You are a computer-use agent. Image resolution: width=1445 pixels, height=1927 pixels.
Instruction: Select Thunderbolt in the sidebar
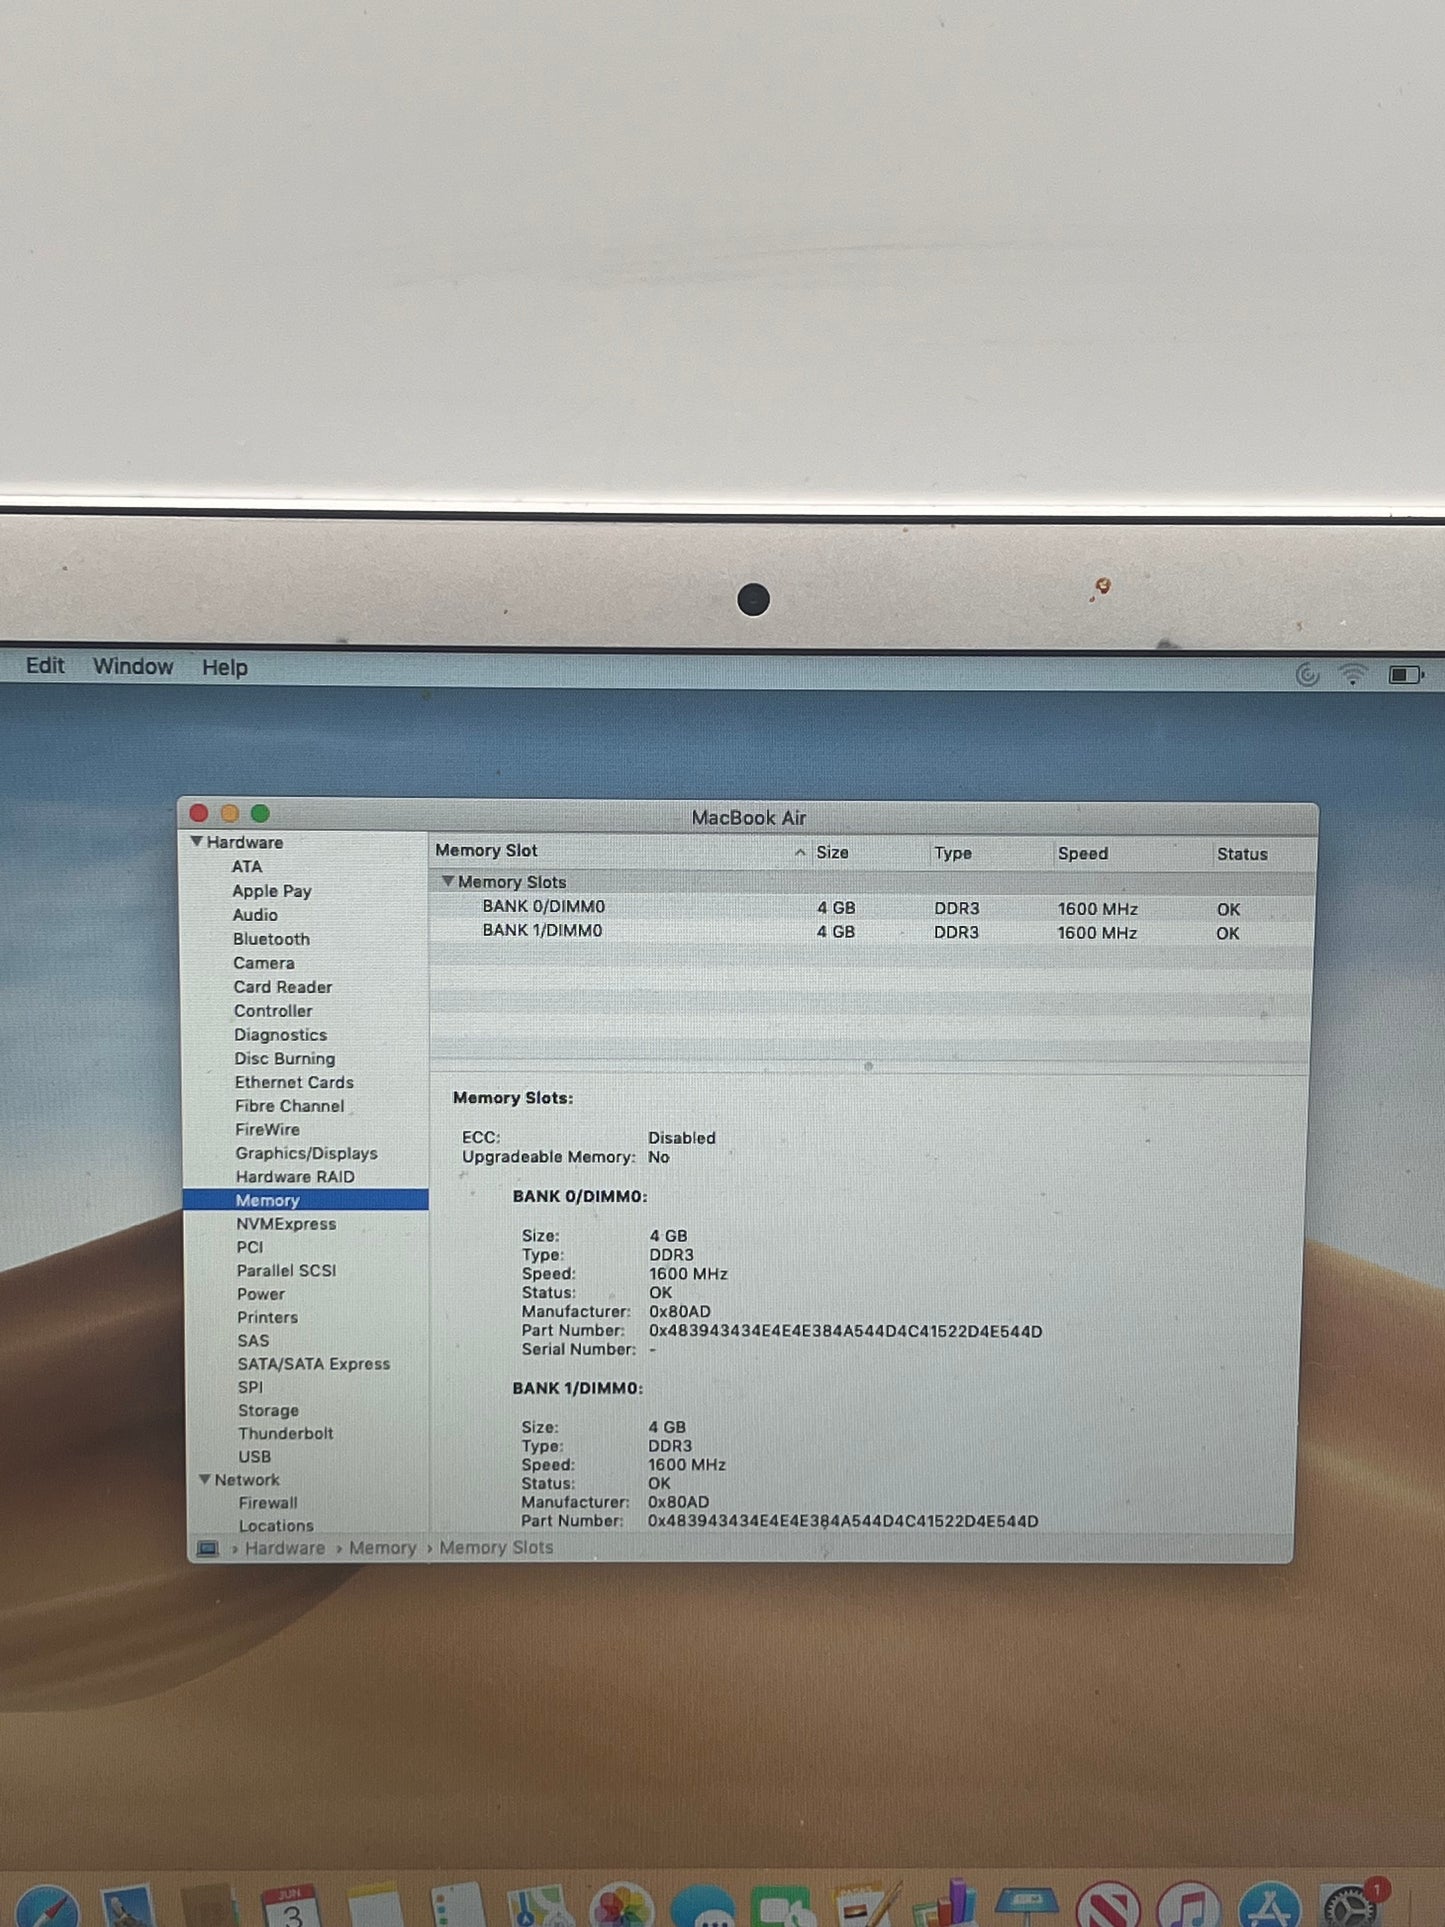pyautogui.click(x=286, y=1433)
